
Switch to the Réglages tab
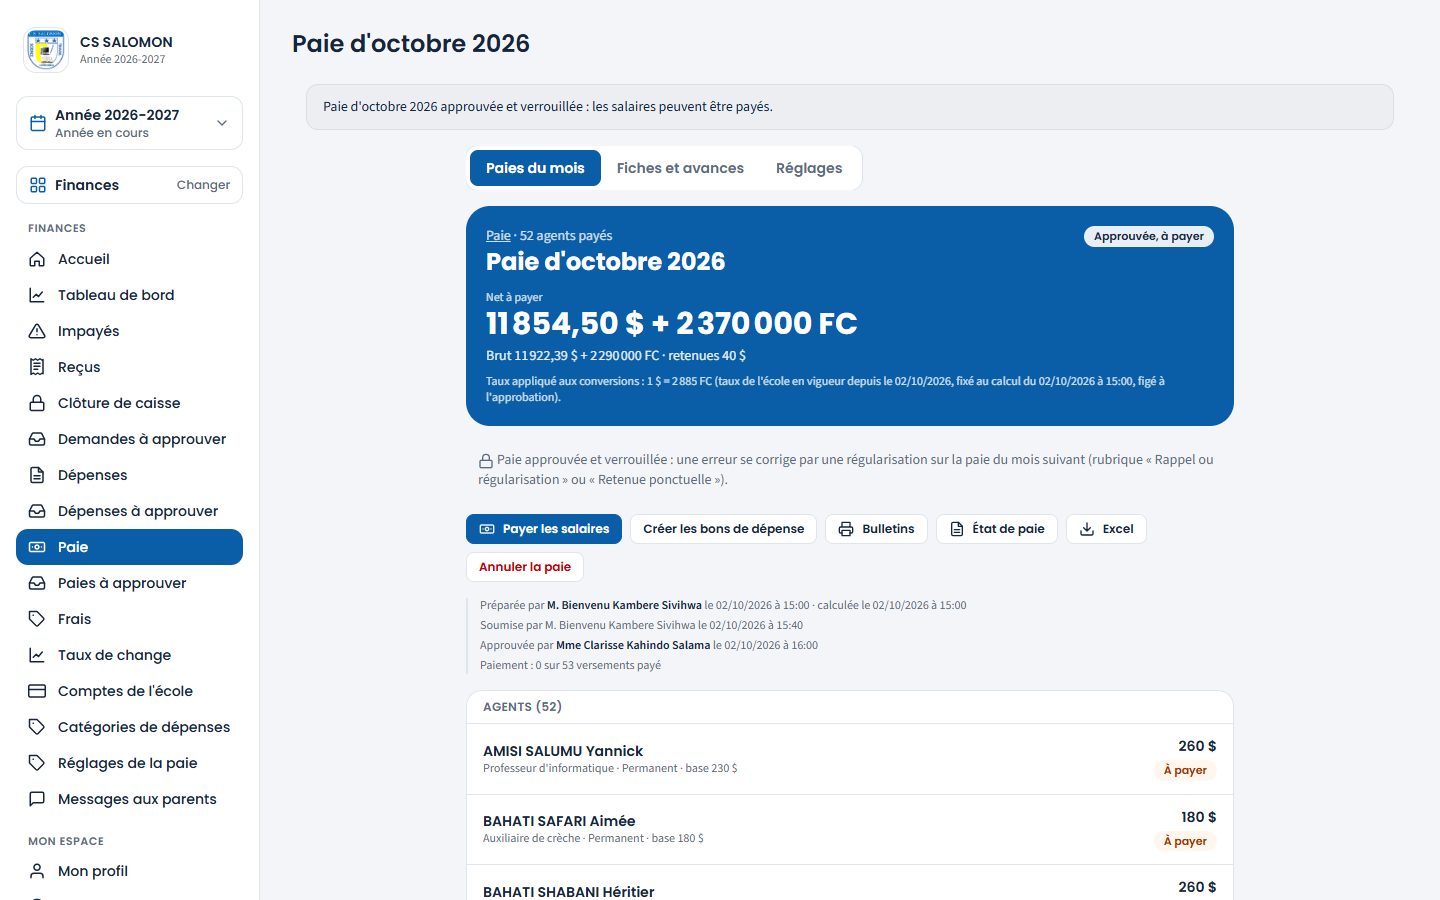[809, 168]
